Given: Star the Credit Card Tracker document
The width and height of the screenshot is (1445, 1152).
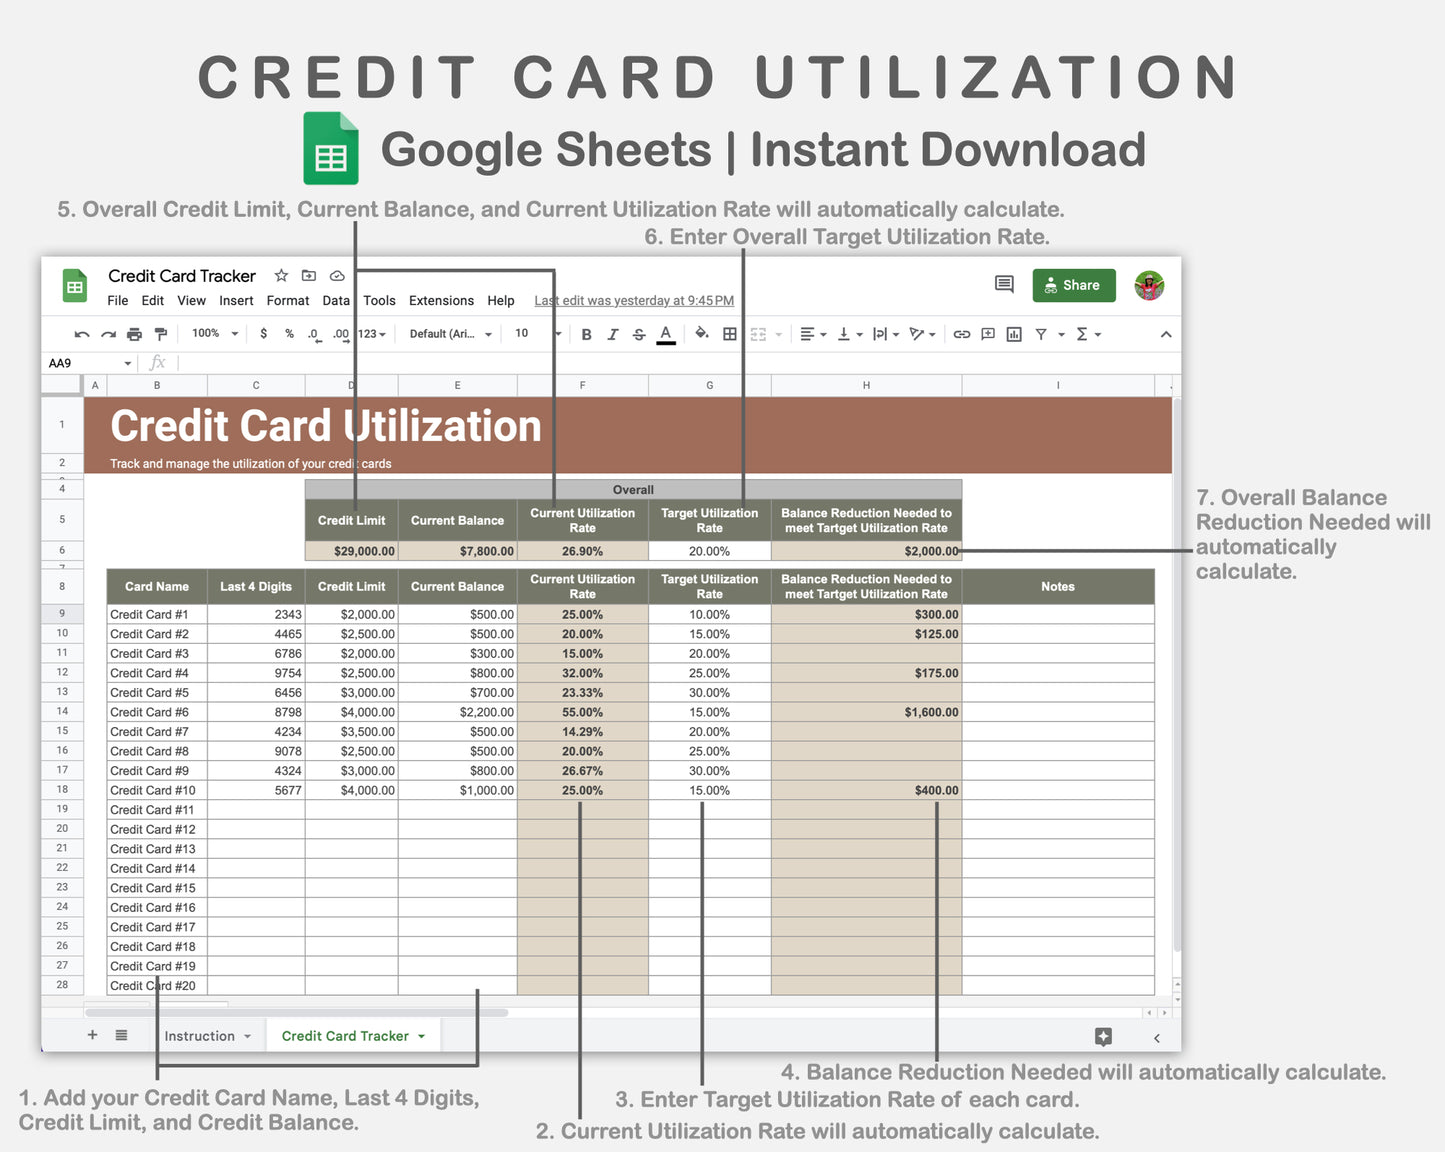Looking at the screenshot, I should (x=281, y=276).
